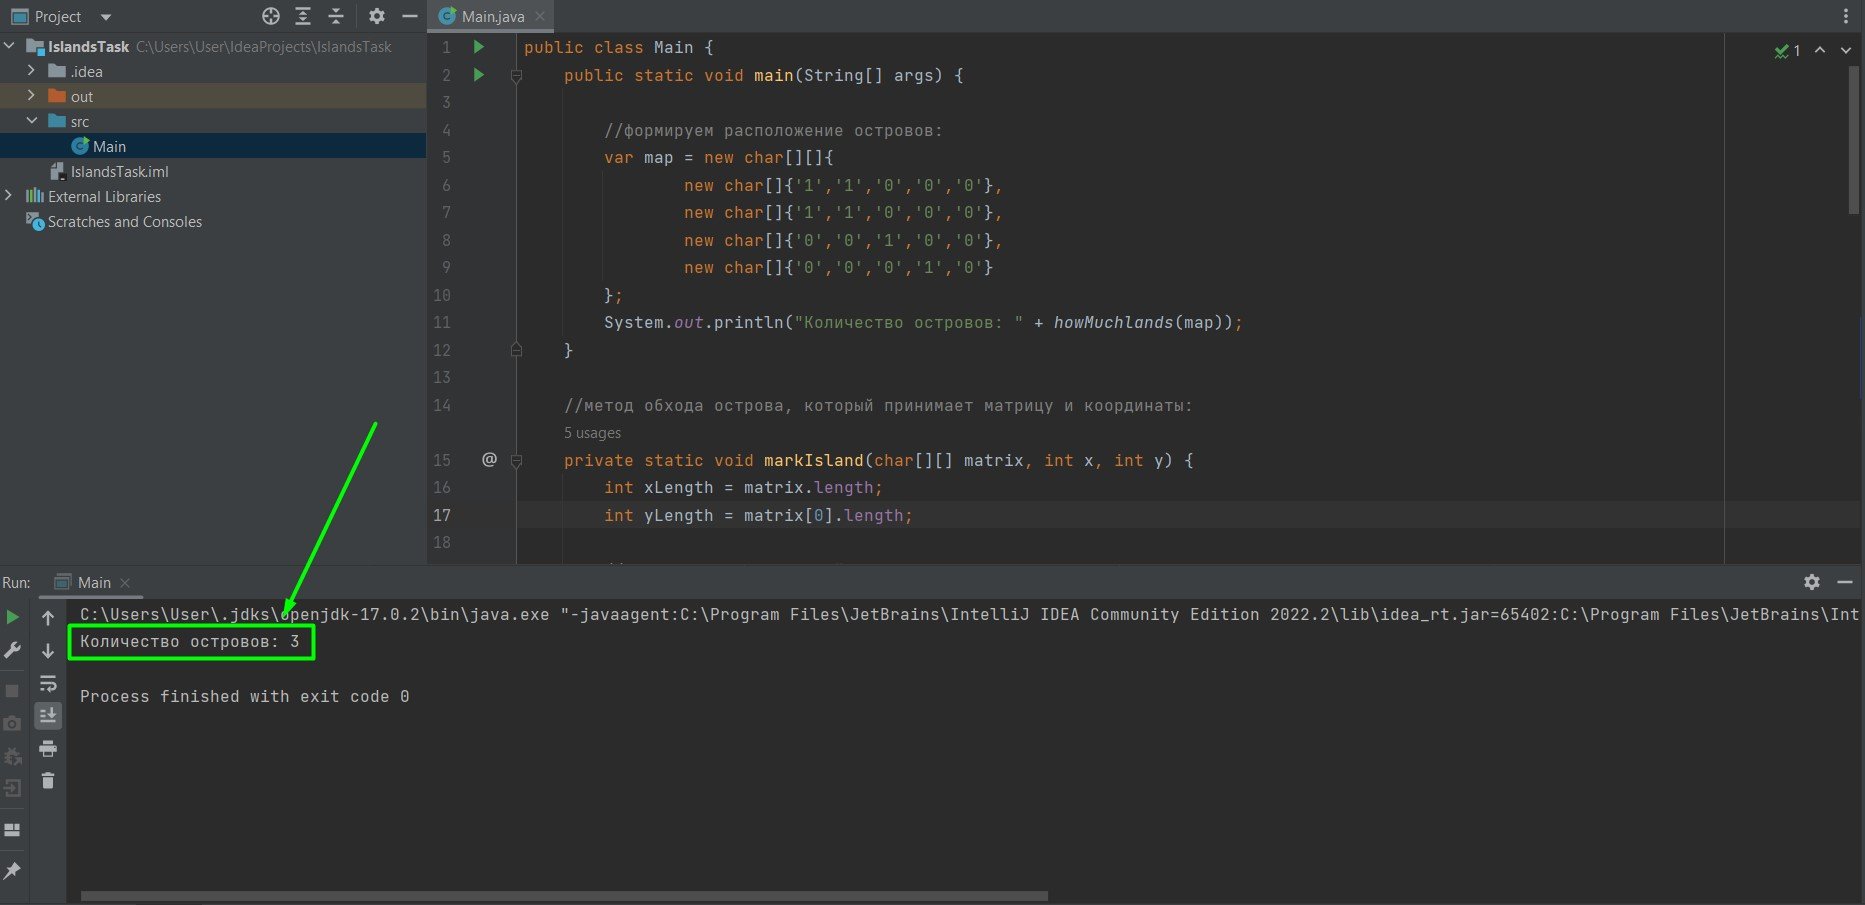Open run configuration wrench icon

click(x=13, y=651)
